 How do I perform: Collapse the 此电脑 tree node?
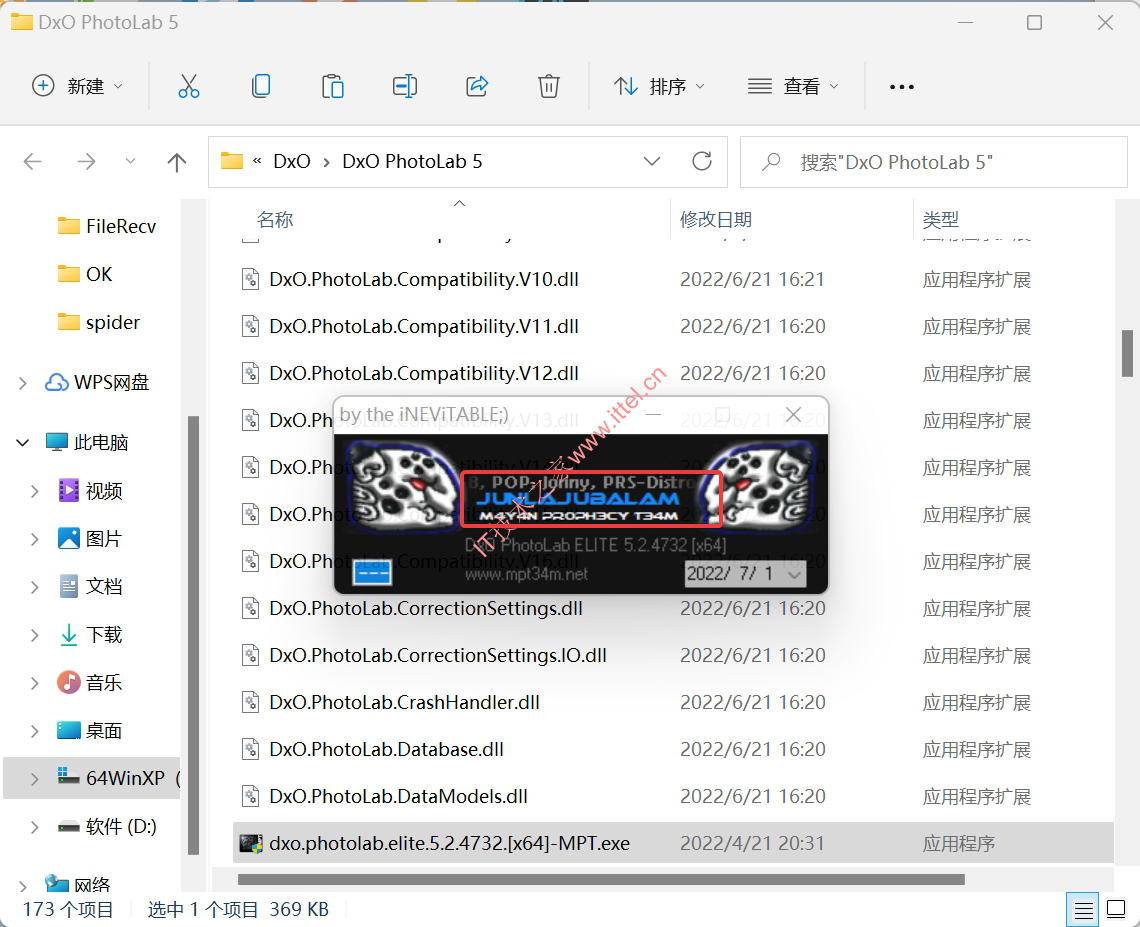(23, 442)
